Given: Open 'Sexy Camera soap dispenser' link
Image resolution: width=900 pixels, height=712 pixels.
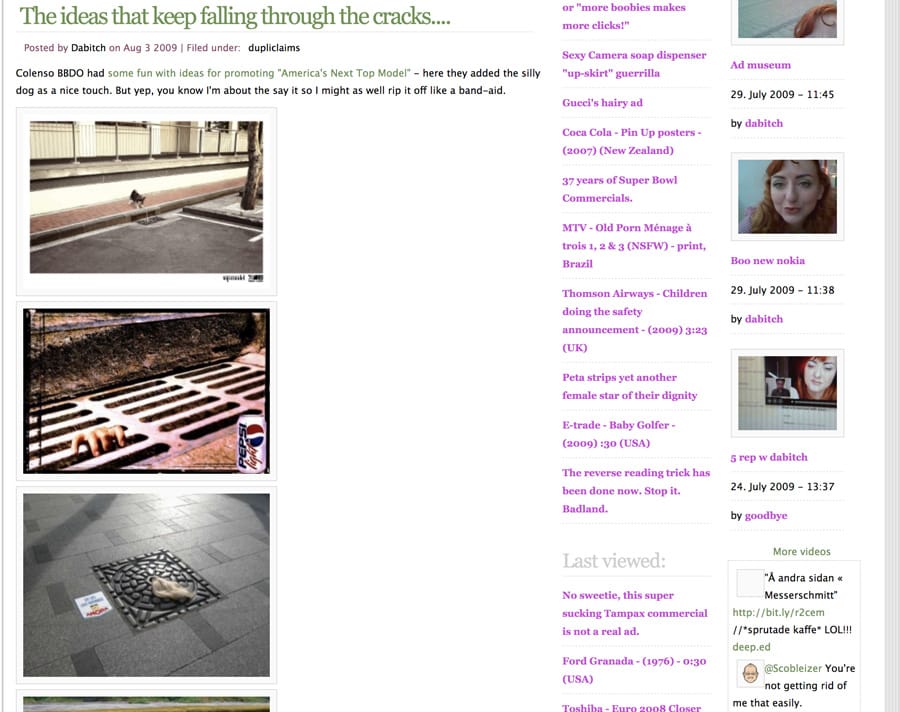Looking at the screenshot, I should (x=634, y=64).
